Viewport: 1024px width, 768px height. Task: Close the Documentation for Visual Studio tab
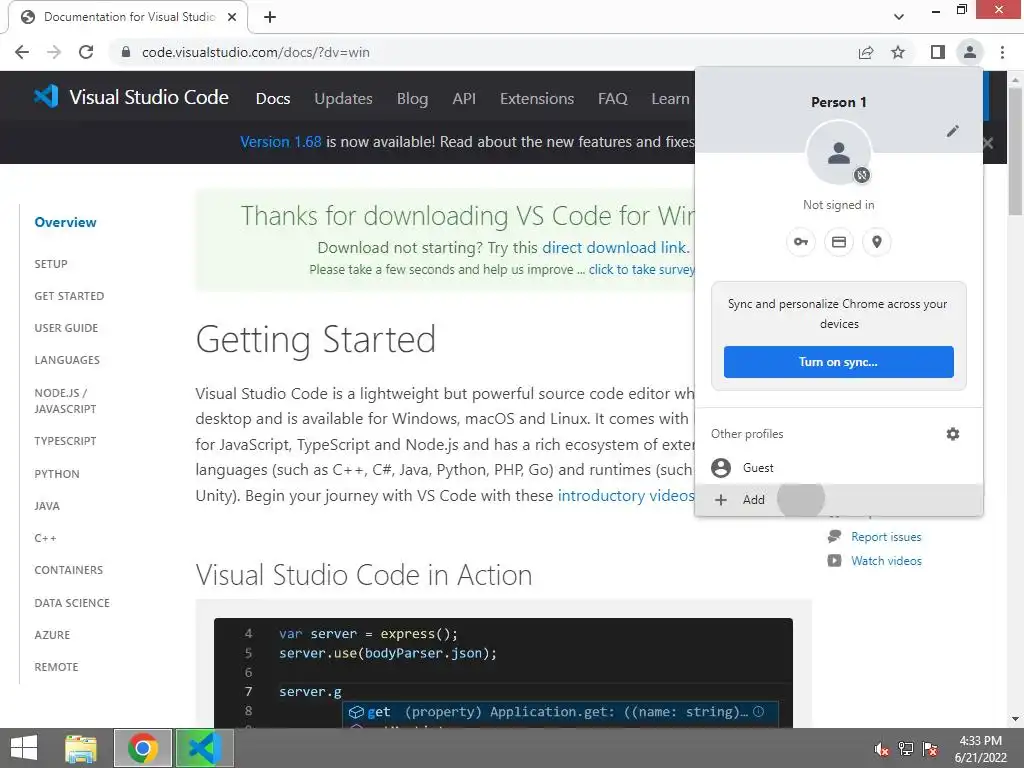(x=232, y=17)
